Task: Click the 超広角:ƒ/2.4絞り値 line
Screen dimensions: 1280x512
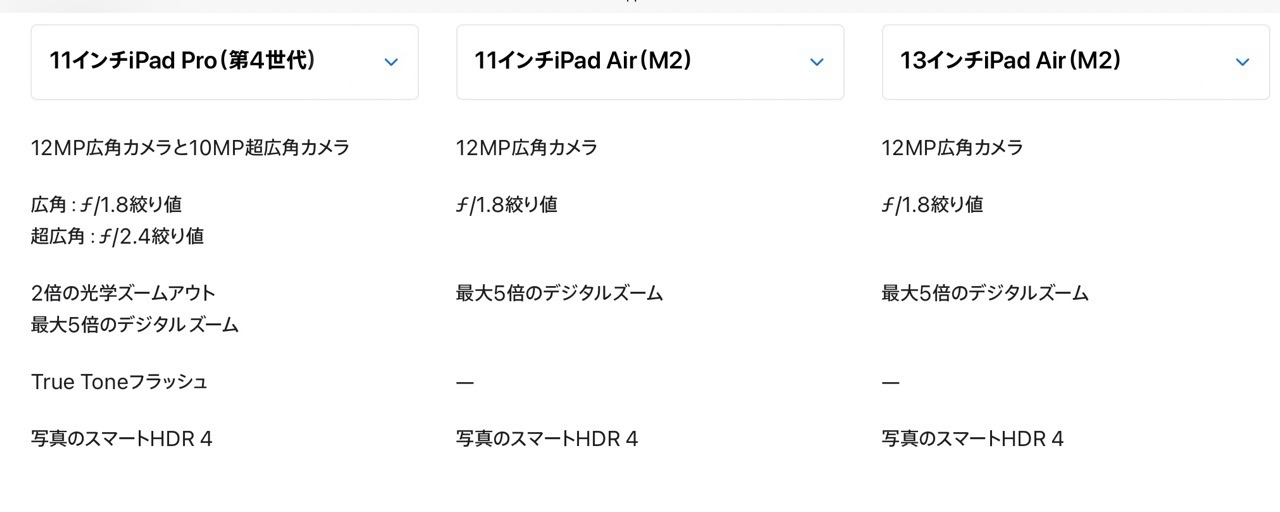Action: (117, 236)
